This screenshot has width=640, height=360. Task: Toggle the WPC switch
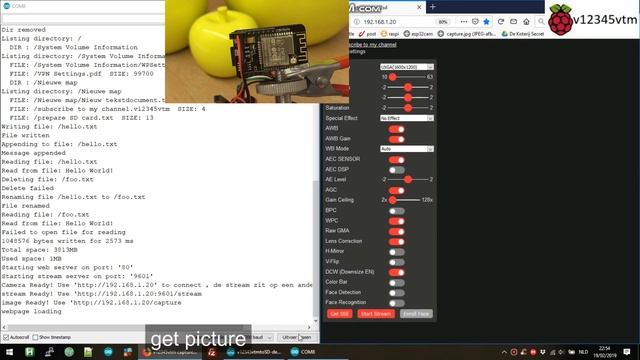coord(396,221)
